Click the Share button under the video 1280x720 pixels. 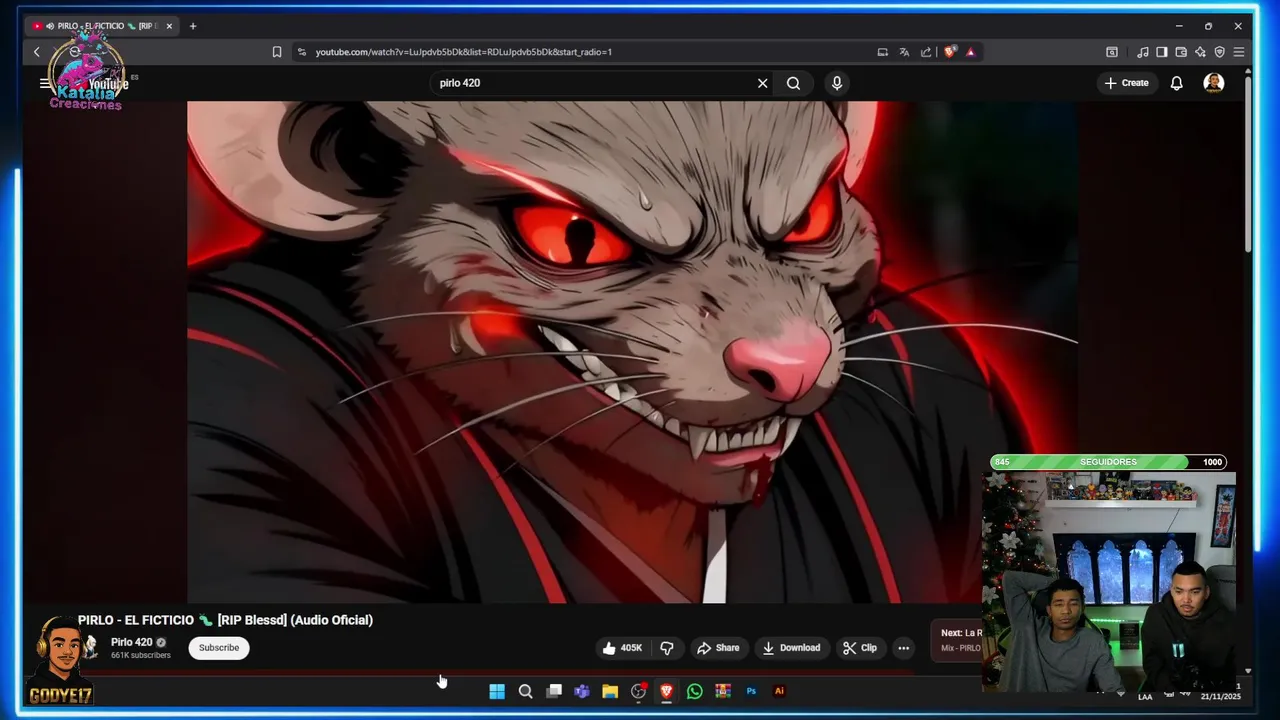tap(718, 648)
